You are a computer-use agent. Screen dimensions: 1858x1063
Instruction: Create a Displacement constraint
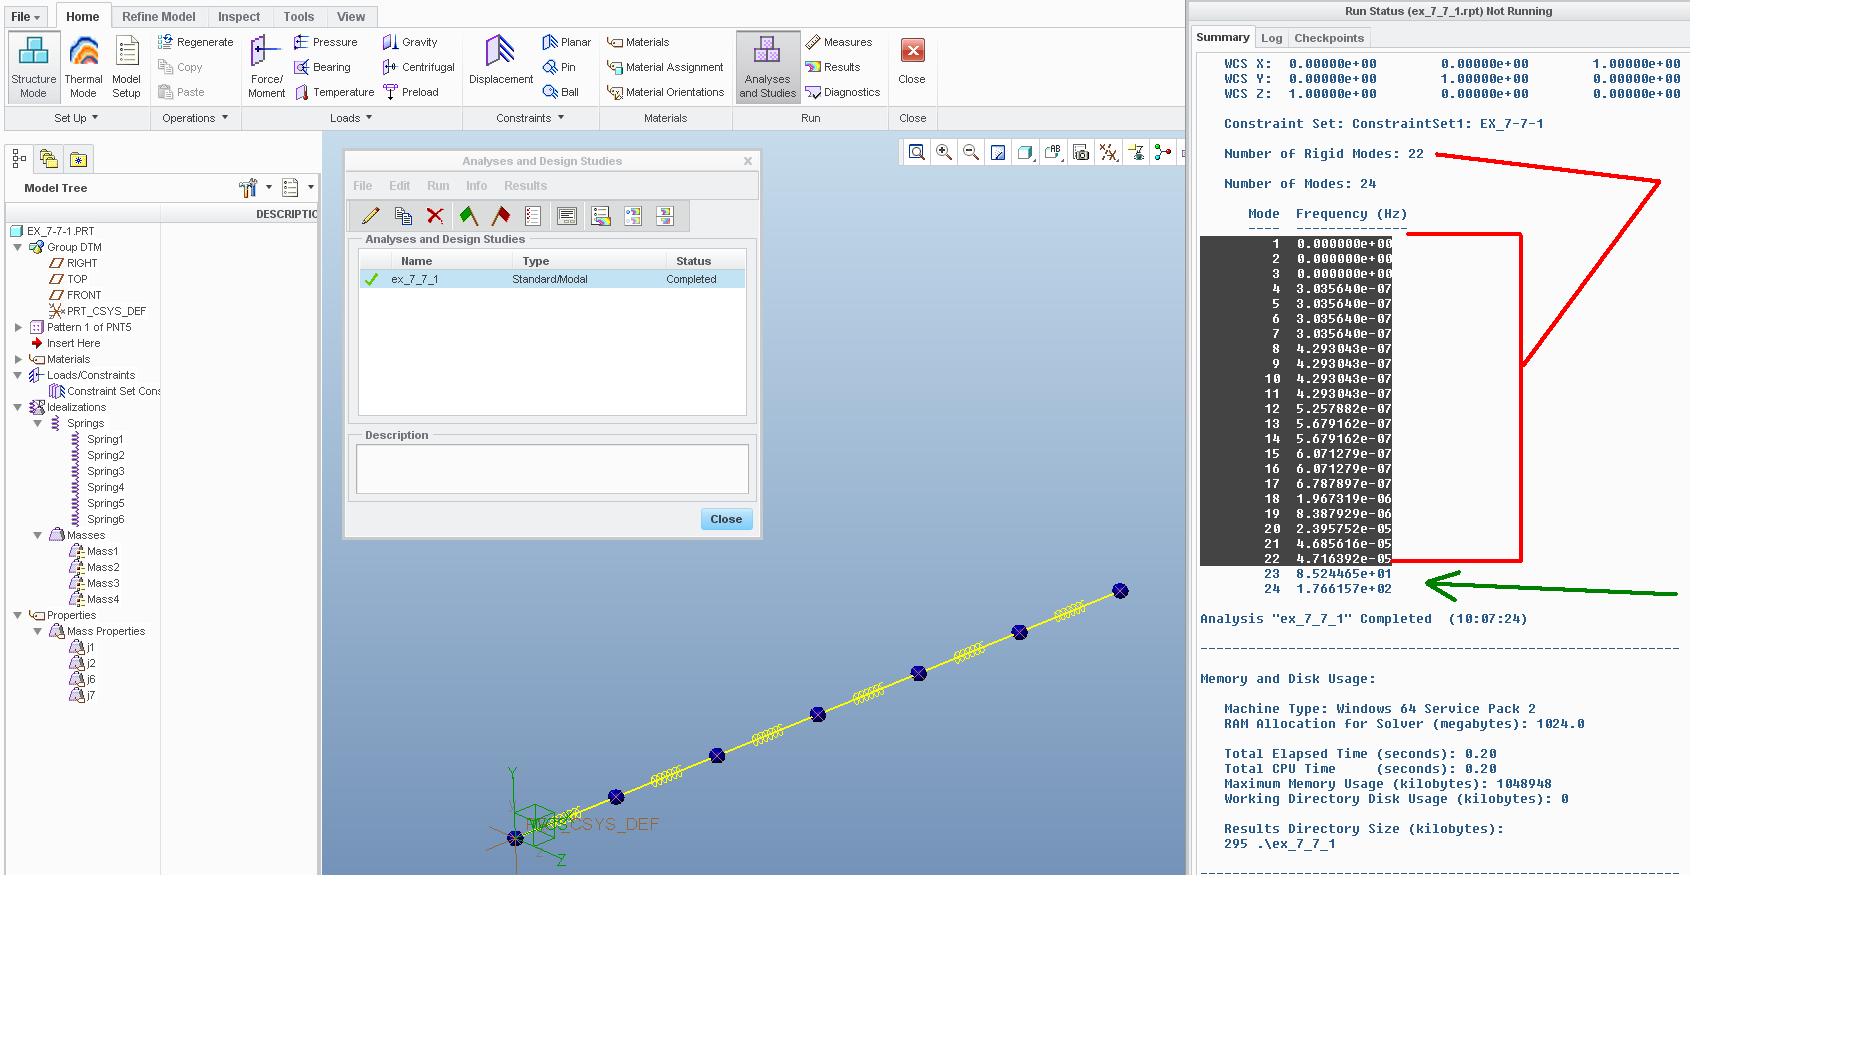pos(500,60)
